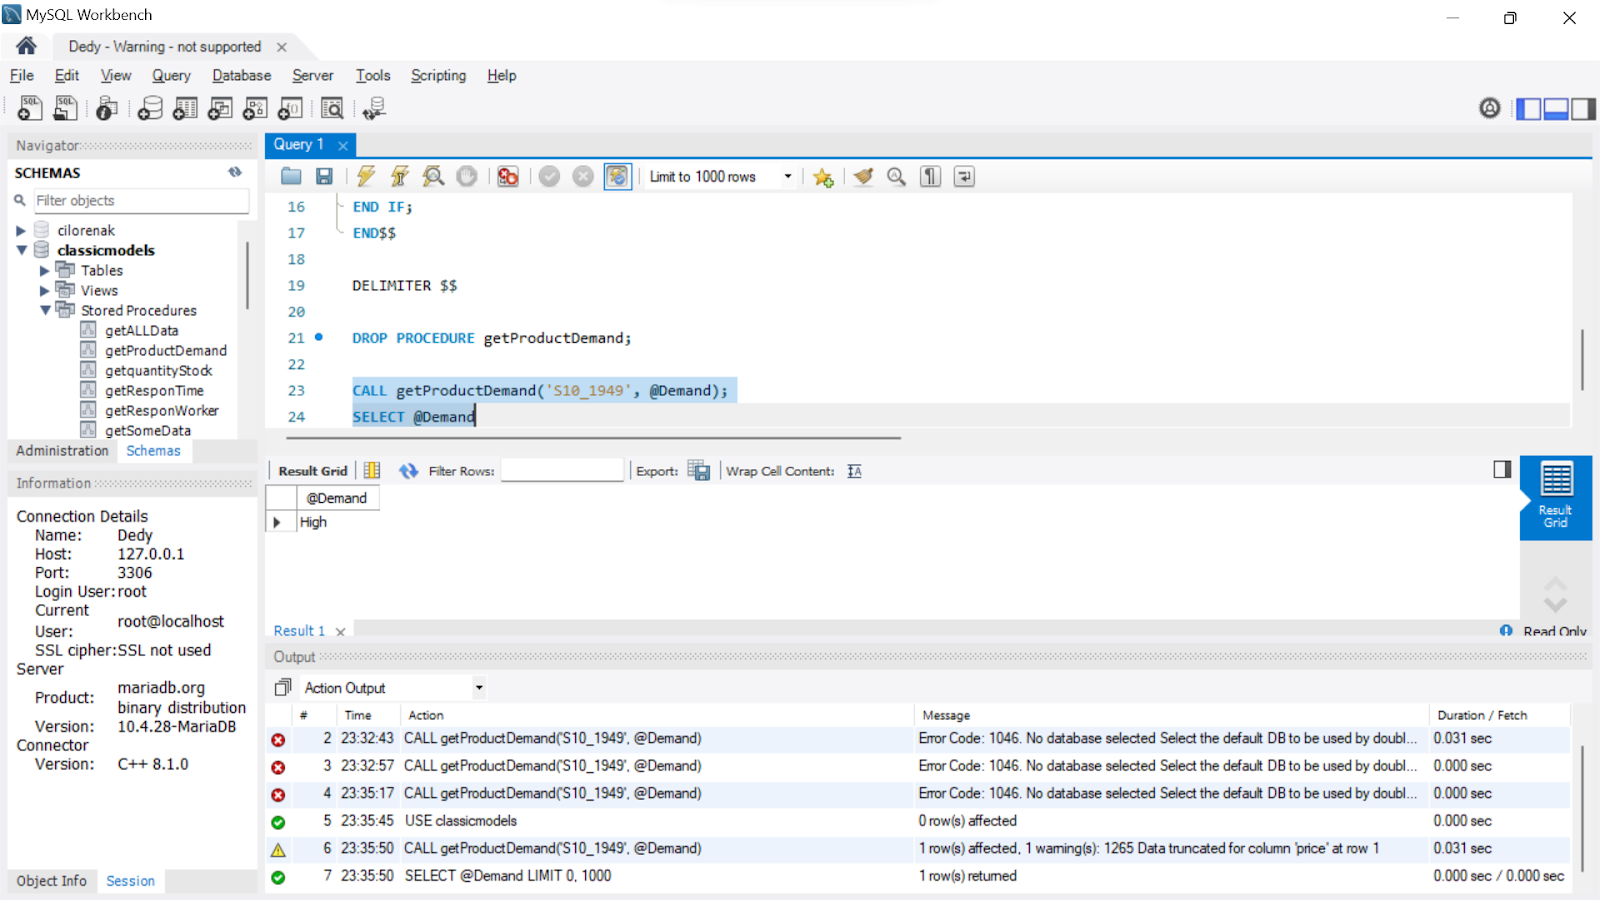Reconnect to DBMS toolbar icon
The height and width of the screenshot is (900, 1600).
[374, 108]
